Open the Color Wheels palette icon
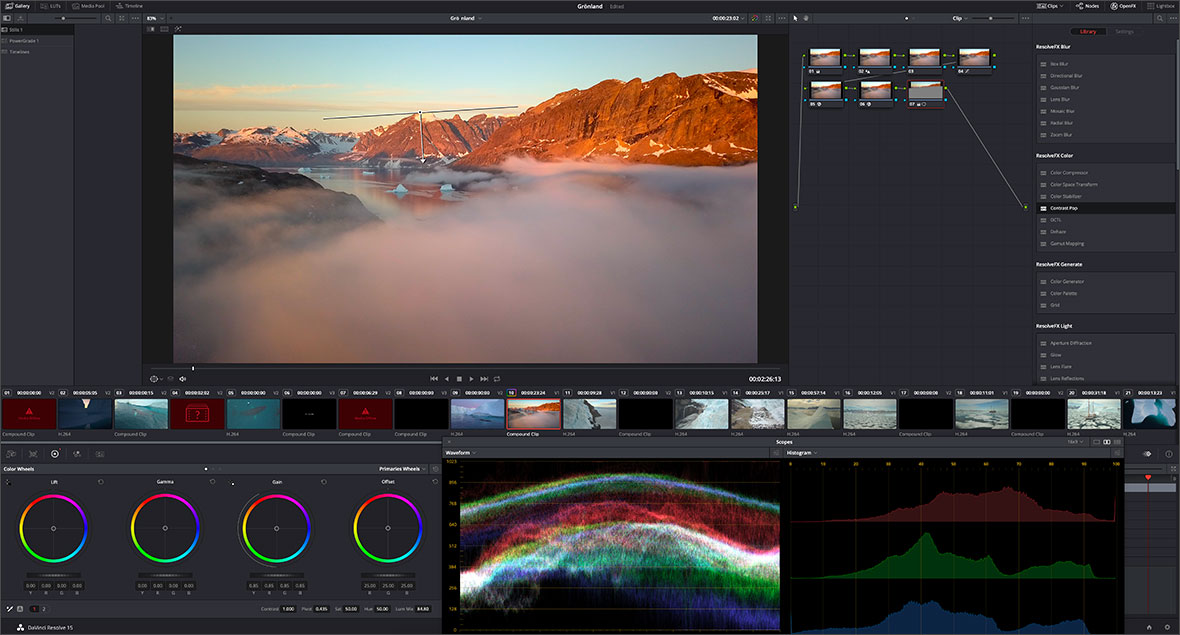This screenshot has height=635, width=1180. (x=55, y=454)
